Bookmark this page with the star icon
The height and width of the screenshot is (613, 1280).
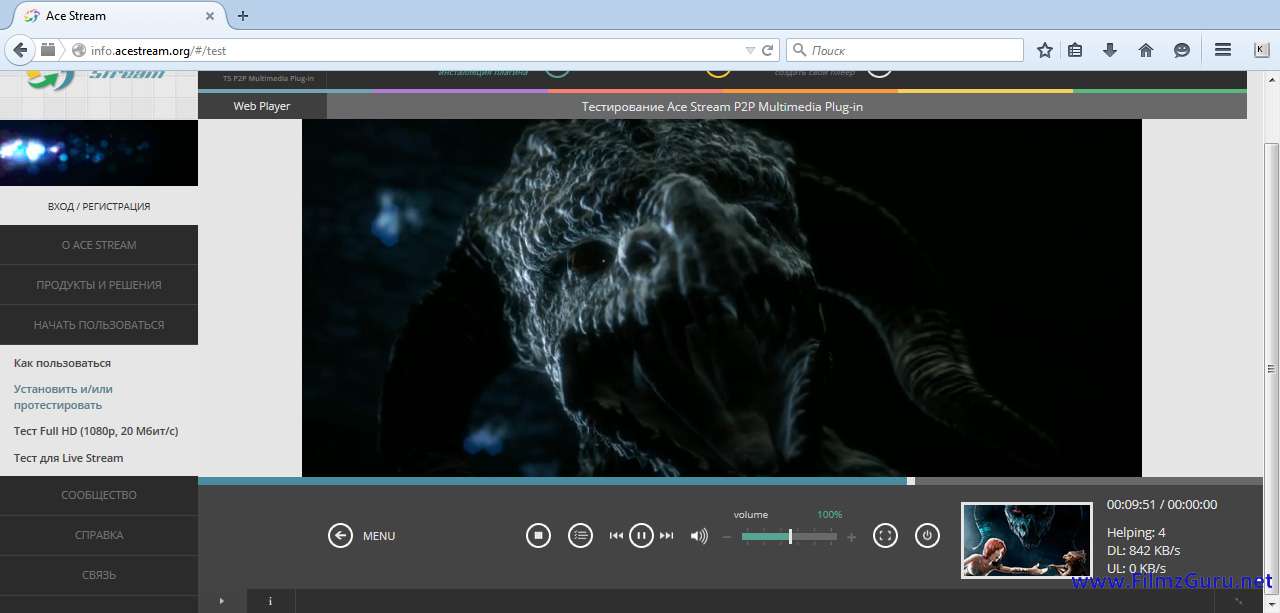coord(1044,50)
